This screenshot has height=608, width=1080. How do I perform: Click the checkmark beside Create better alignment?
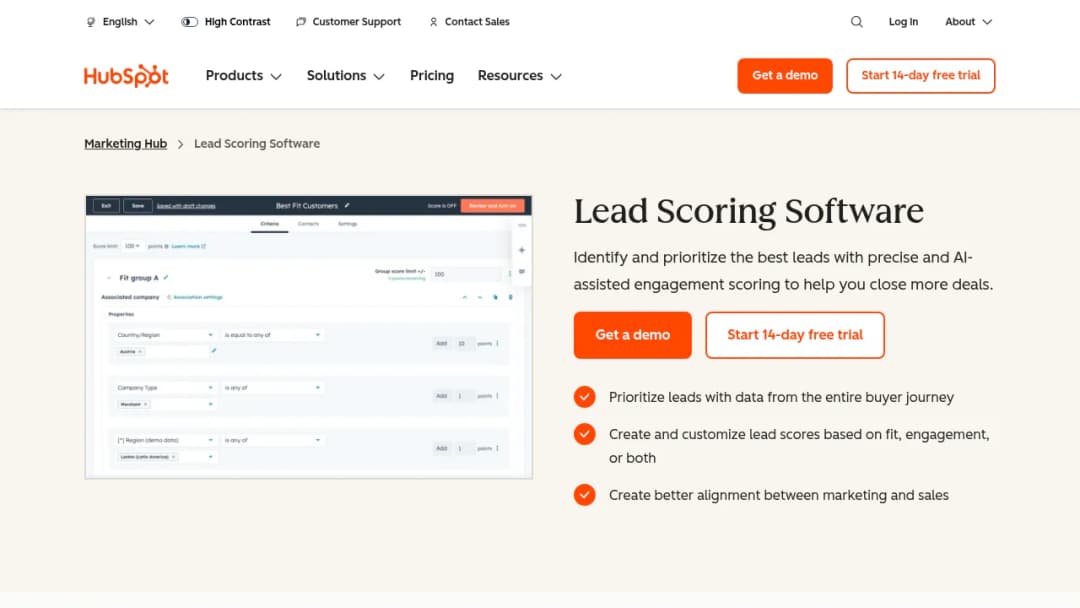[x=585, y=495]
